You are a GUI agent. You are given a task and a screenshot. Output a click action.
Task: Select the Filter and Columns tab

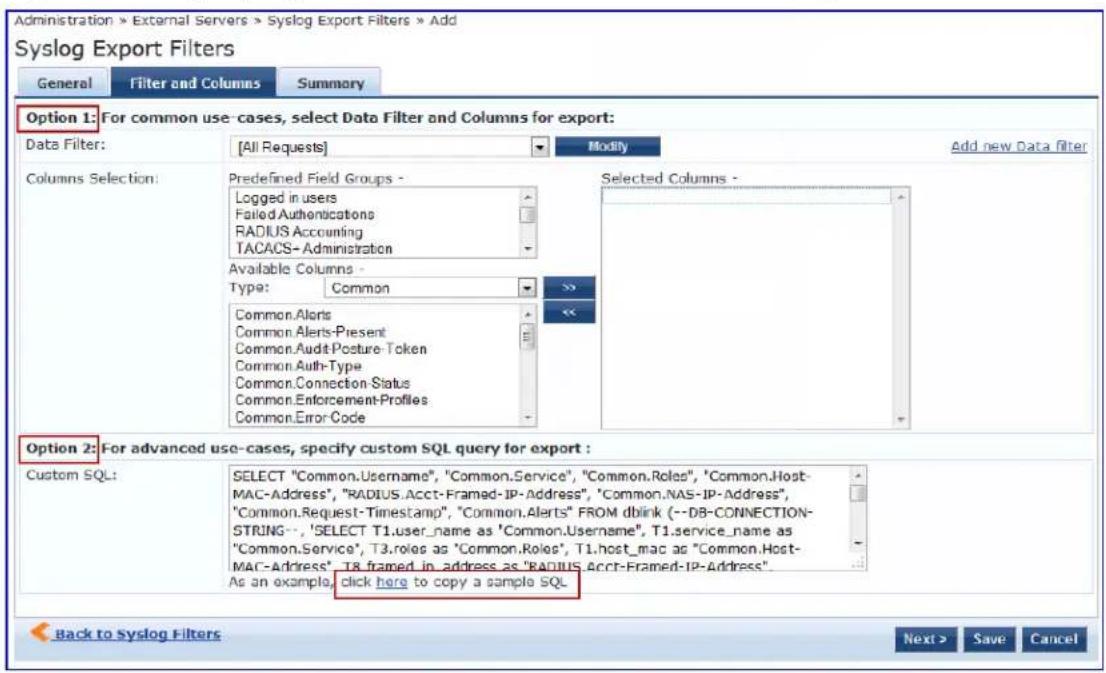(195, 83)
